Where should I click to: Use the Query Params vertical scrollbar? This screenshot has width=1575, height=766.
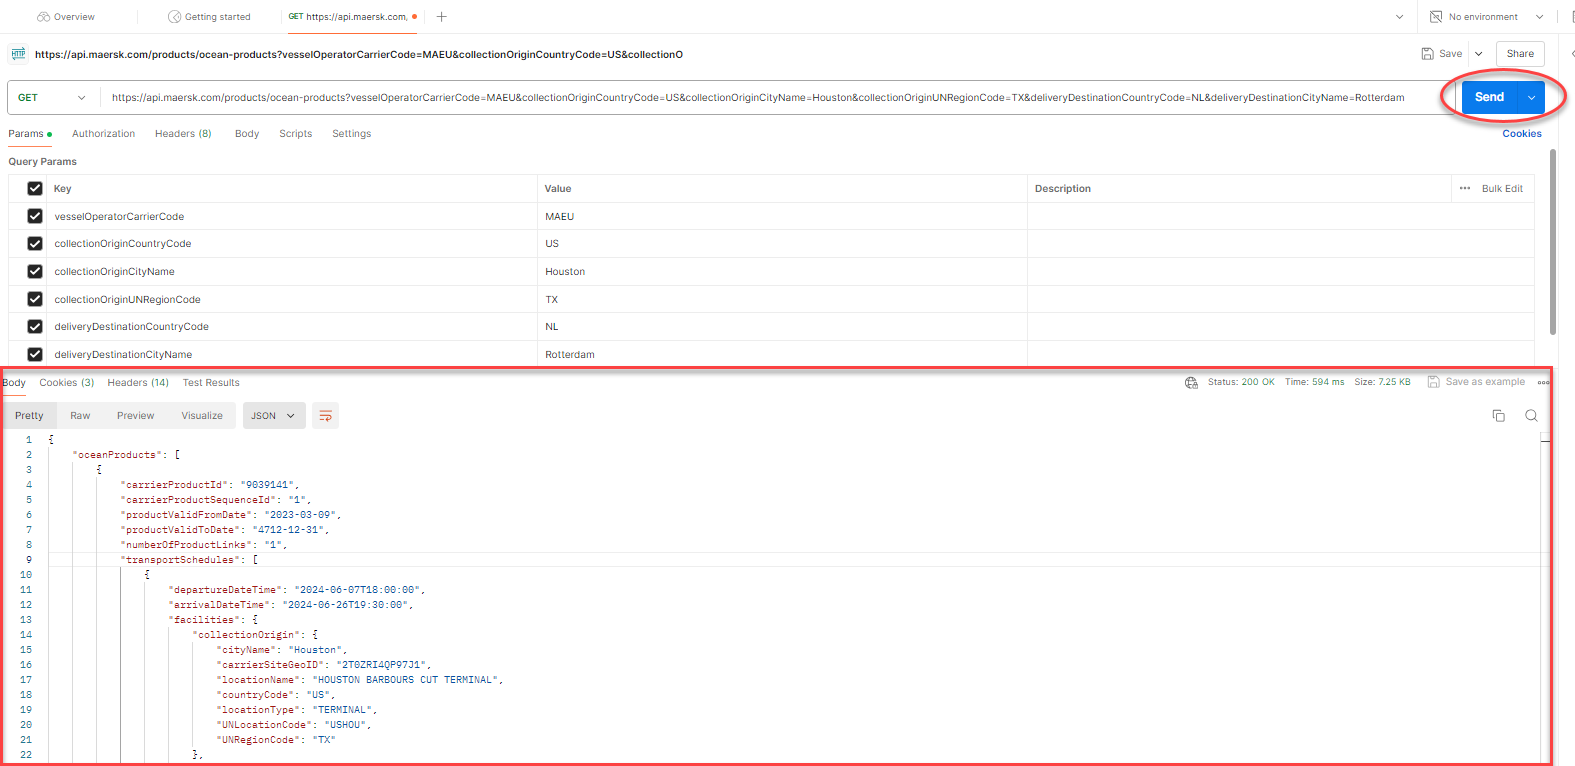tap(1553, 242)
